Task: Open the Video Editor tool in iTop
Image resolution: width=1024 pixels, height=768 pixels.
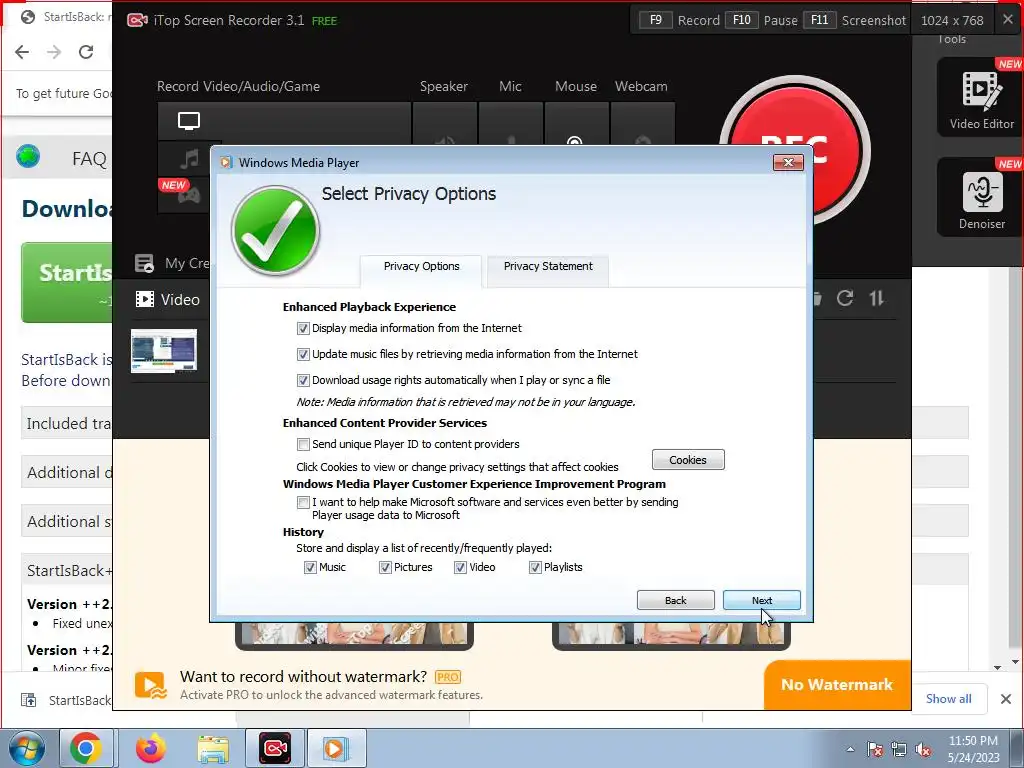Action: (981, 98)
